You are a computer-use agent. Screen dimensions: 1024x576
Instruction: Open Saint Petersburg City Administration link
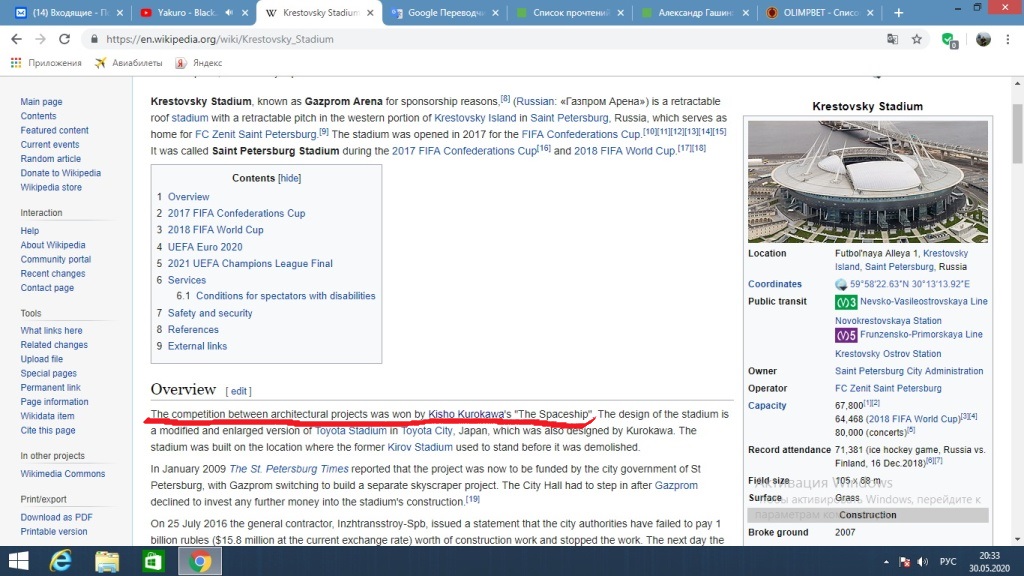coord(909,371)
